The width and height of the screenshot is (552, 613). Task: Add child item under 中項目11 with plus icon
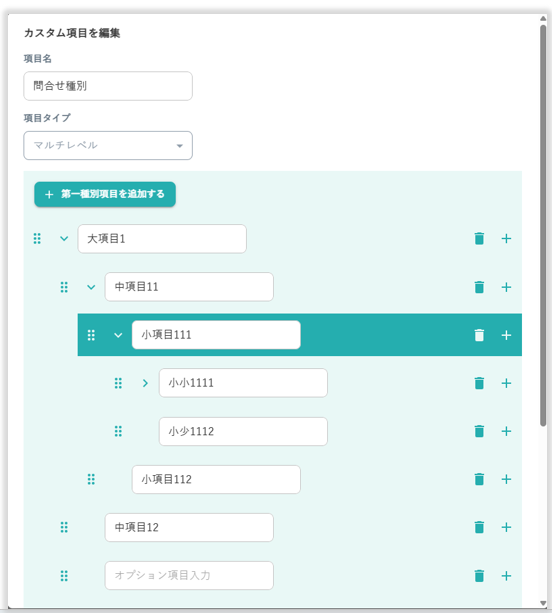click(506, 287)
